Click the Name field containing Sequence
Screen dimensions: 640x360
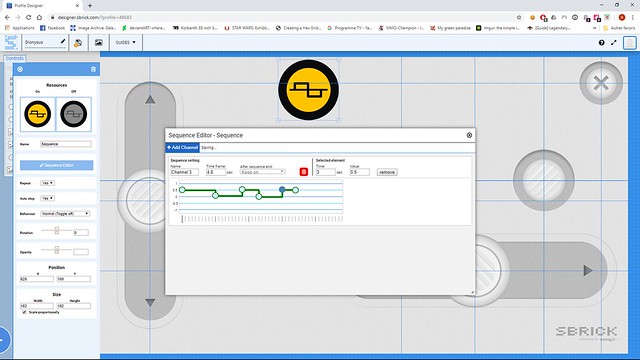[x=66, y=144]
